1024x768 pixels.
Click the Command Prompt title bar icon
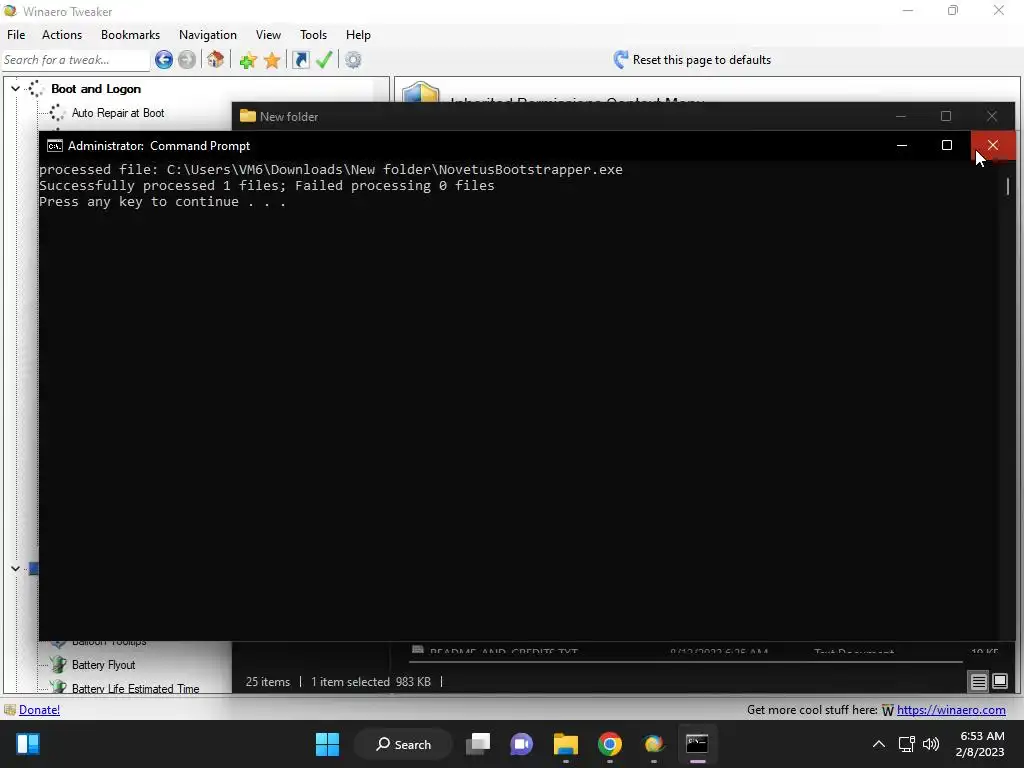coord(55,146)
